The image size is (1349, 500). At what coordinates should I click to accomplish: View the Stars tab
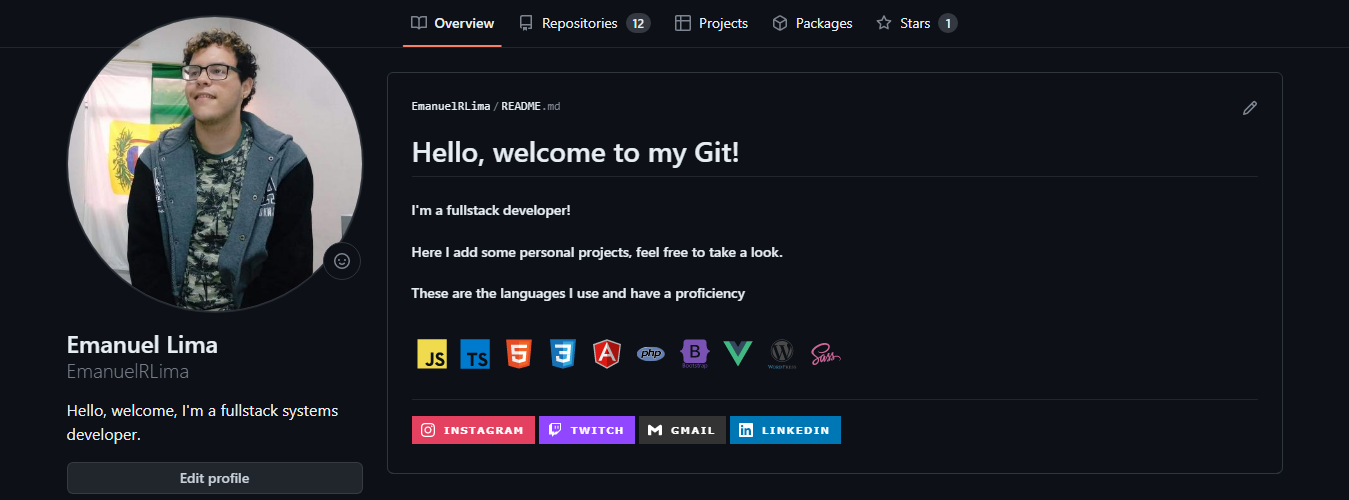coord(916,23)
